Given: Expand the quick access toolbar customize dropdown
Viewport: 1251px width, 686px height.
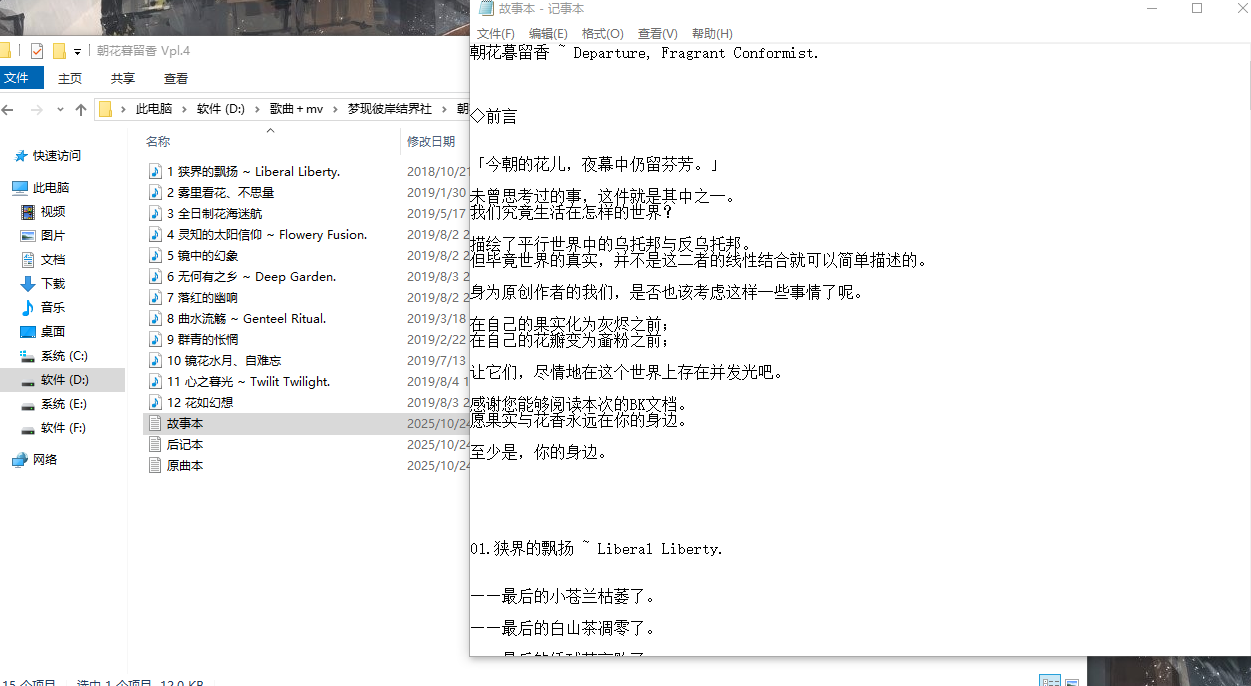Looking at the screenshot, I should point(77,52).
